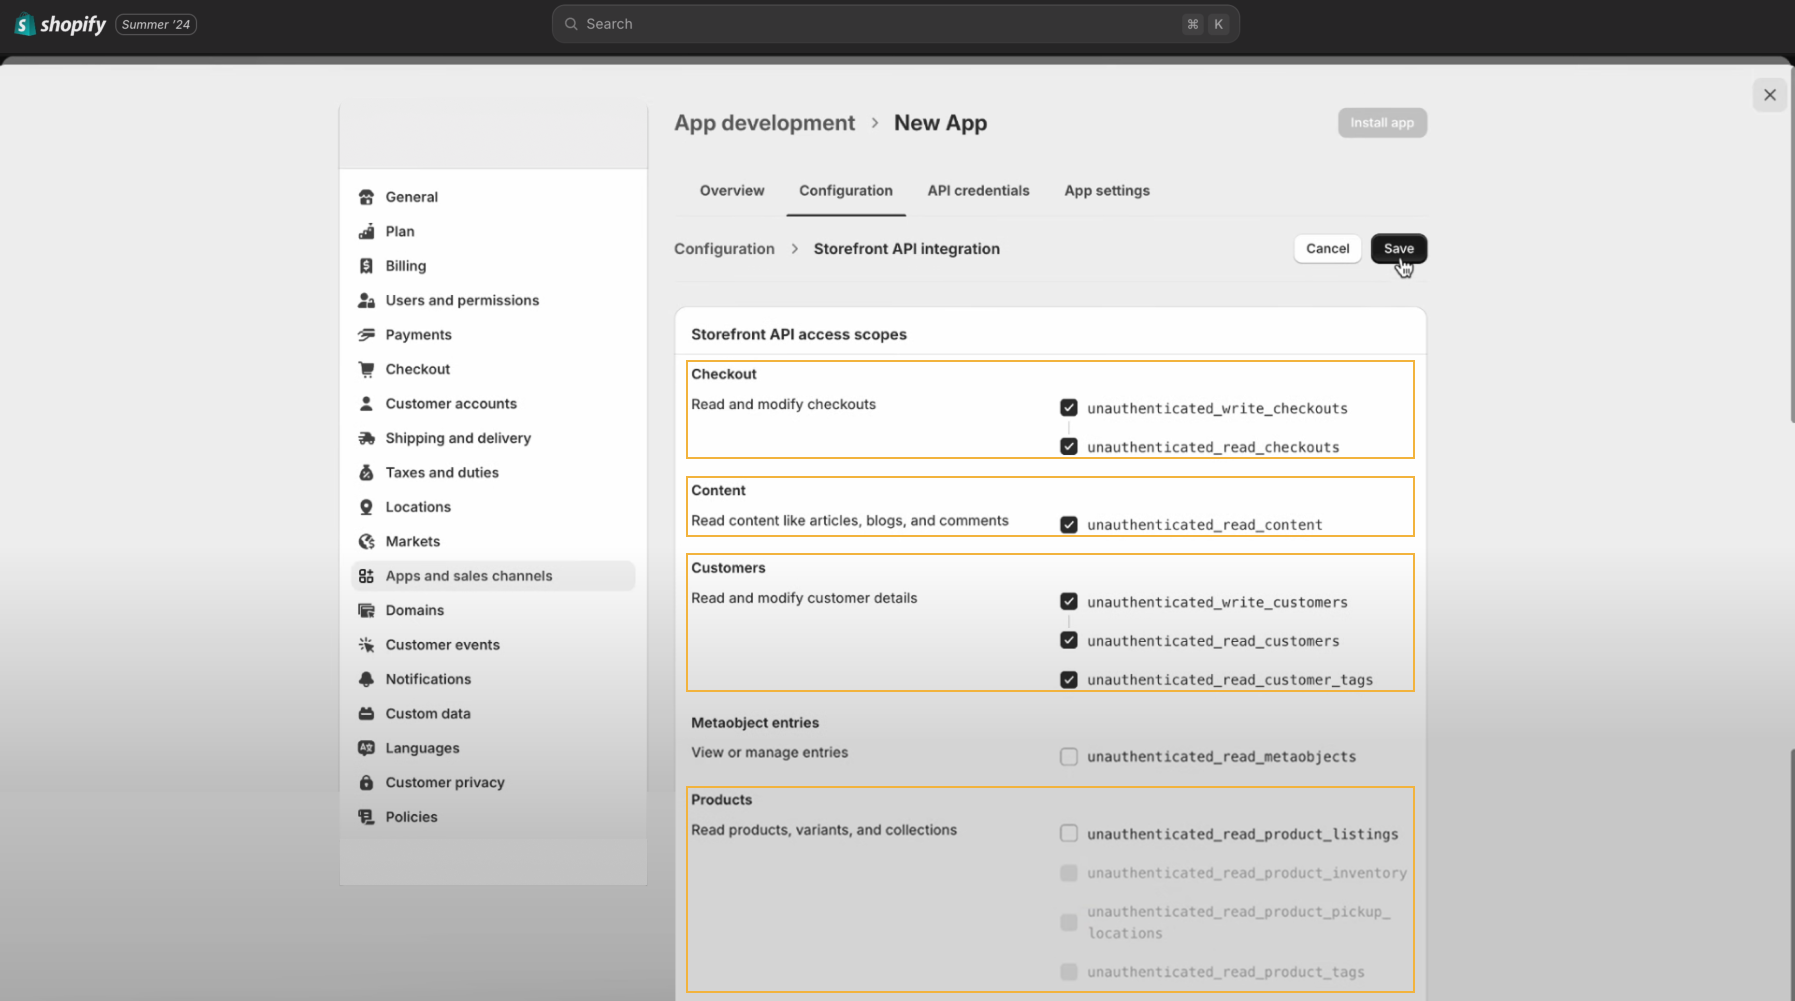Viewport: 1795px width, 1001px height.
Task: Select the Configuration tab
Action: (846, 191)
